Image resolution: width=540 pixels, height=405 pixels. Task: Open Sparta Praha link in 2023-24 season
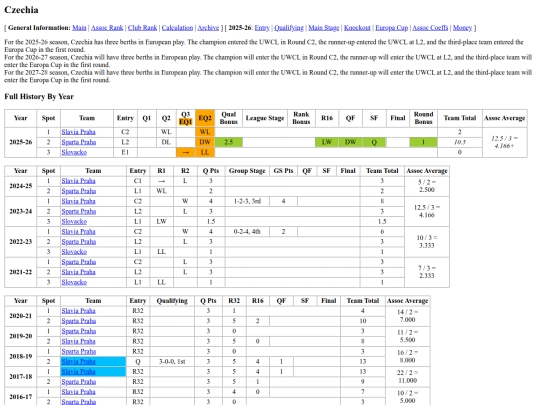(79, 211)
